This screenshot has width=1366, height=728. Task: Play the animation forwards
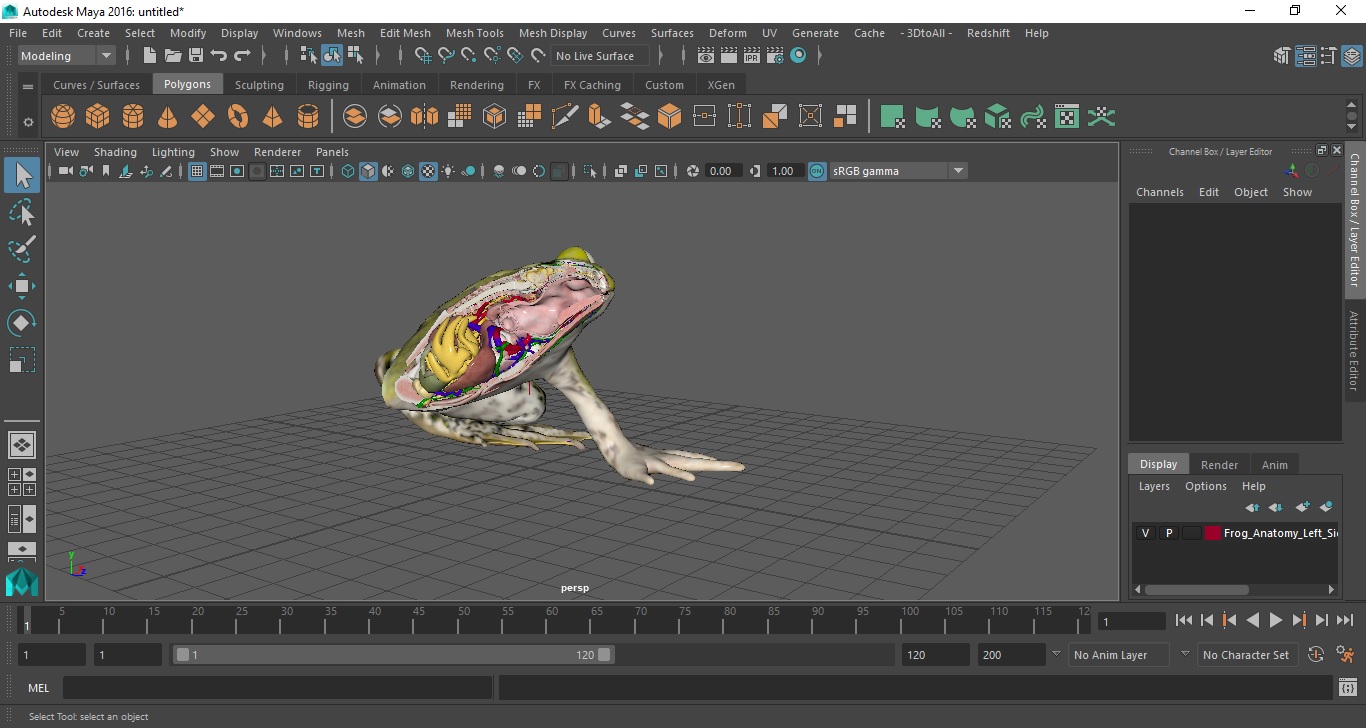[1276, 620]
